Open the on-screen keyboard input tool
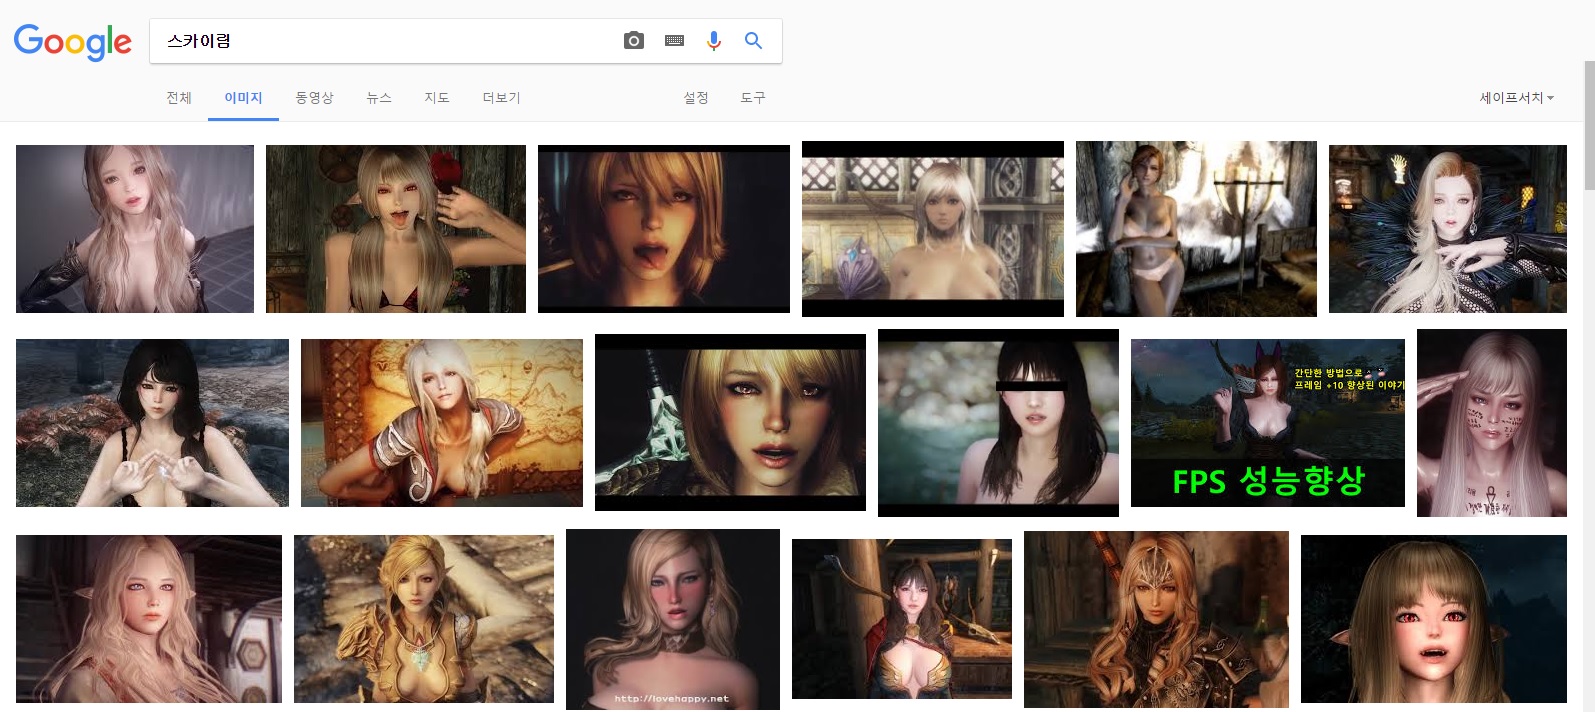Screen dimensions: 1595x712 click(674, 41)
